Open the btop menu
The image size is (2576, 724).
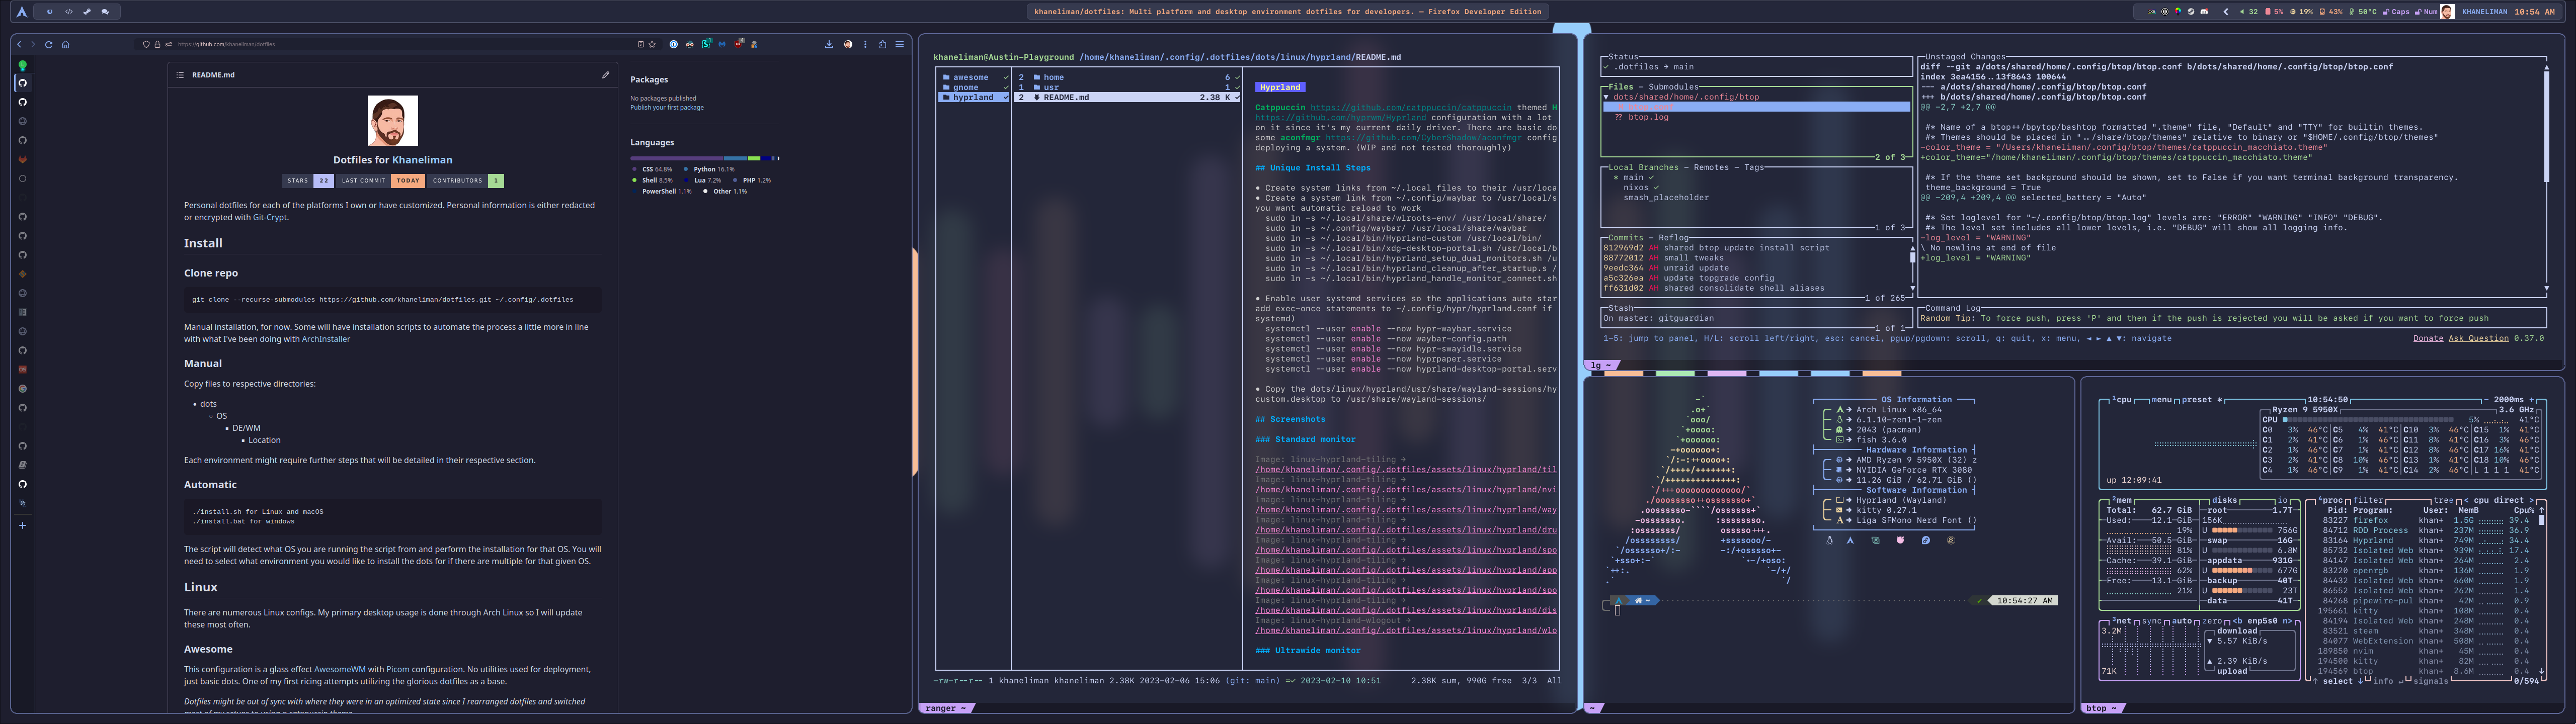(x=2161, y=400)
